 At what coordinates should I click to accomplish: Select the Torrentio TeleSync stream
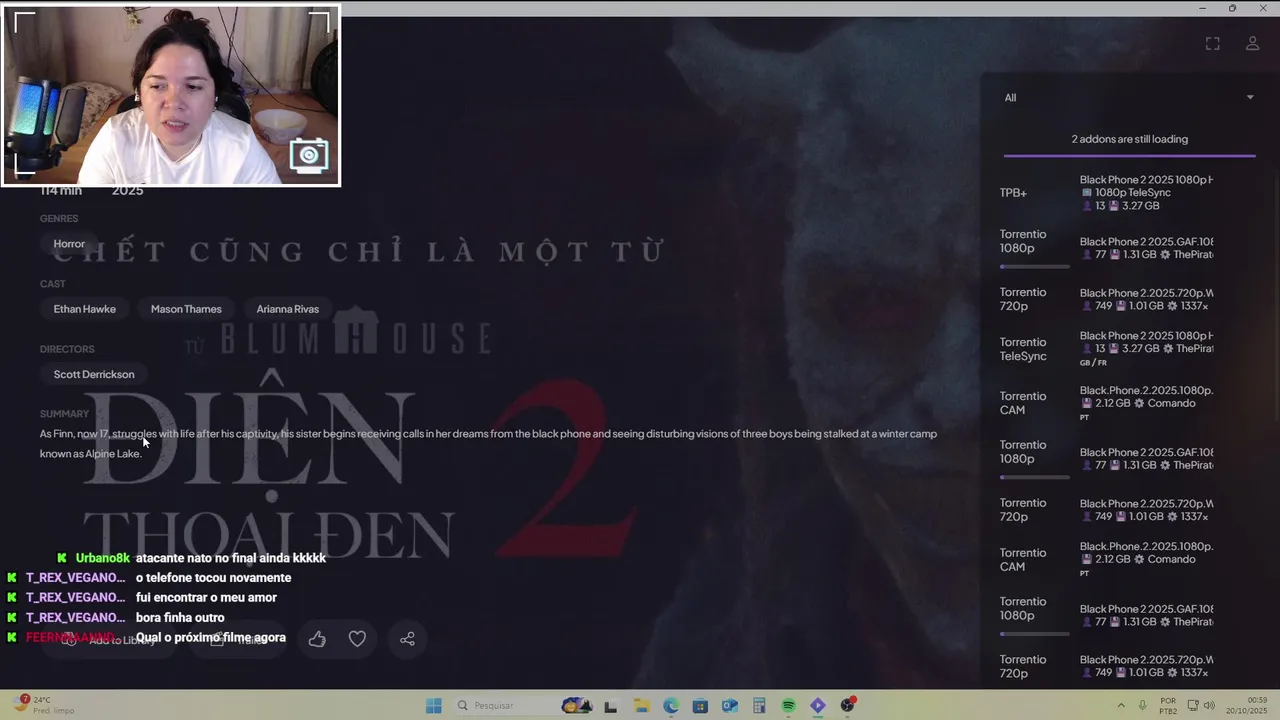click(1106, 349)
